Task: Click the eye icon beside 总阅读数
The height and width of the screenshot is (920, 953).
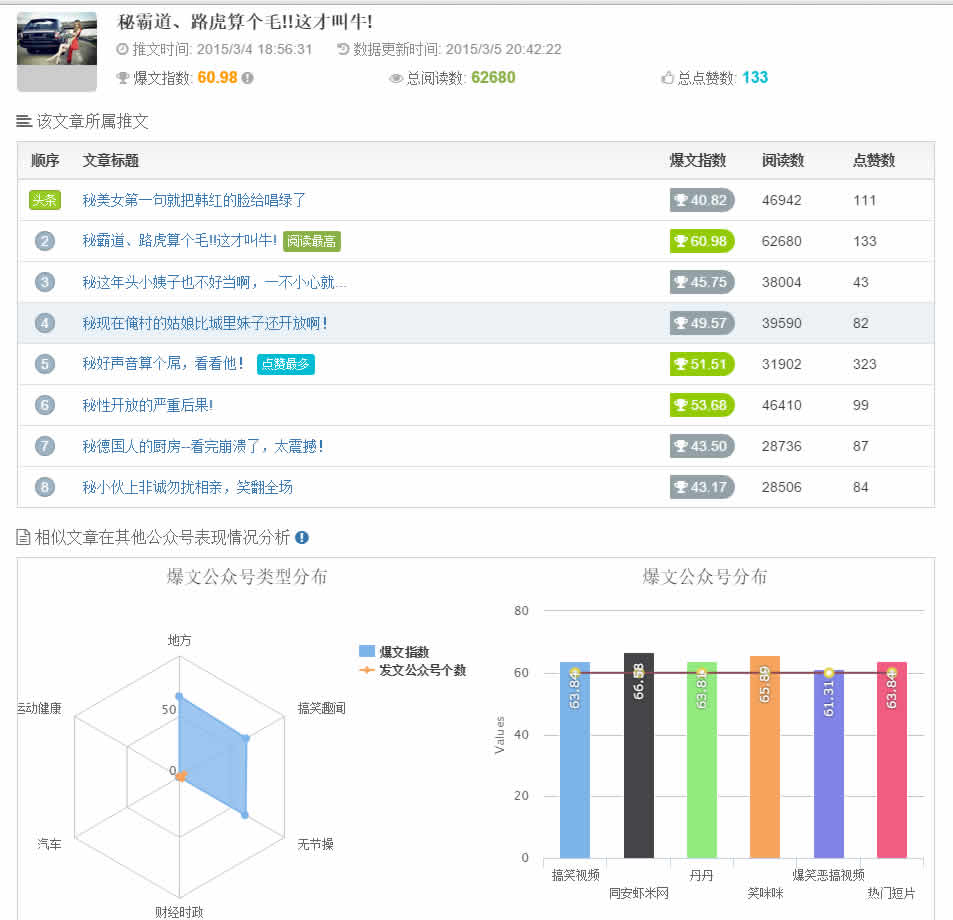Action: [395, 78]
